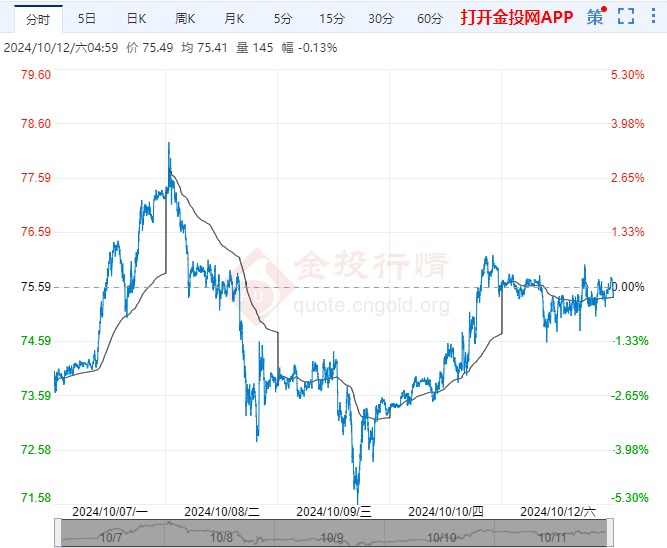Viewport: 667px width, 548px height.
Task: Click the 0.00% percent axis label
Action: (x=627, y=287)
